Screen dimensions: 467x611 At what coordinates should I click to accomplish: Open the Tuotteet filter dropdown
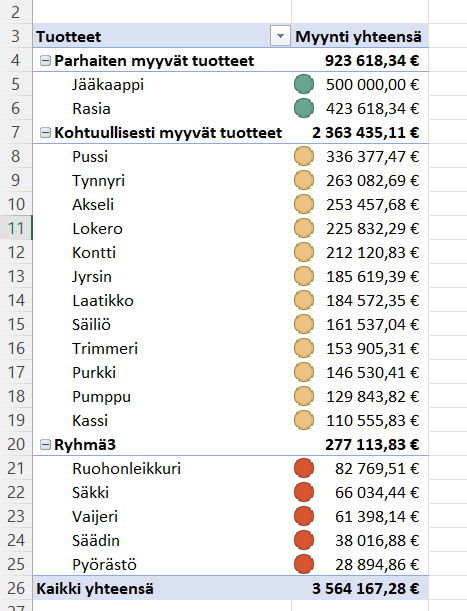[x=280, y=36]
